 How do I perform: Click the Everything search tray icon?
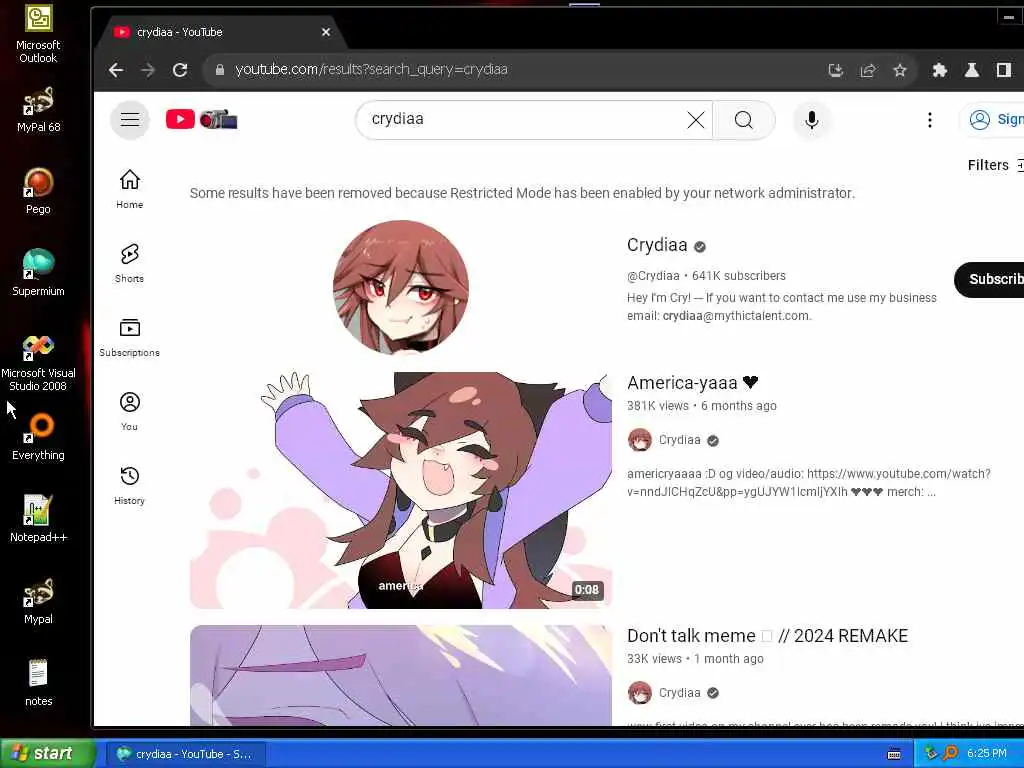pos(950,754)
